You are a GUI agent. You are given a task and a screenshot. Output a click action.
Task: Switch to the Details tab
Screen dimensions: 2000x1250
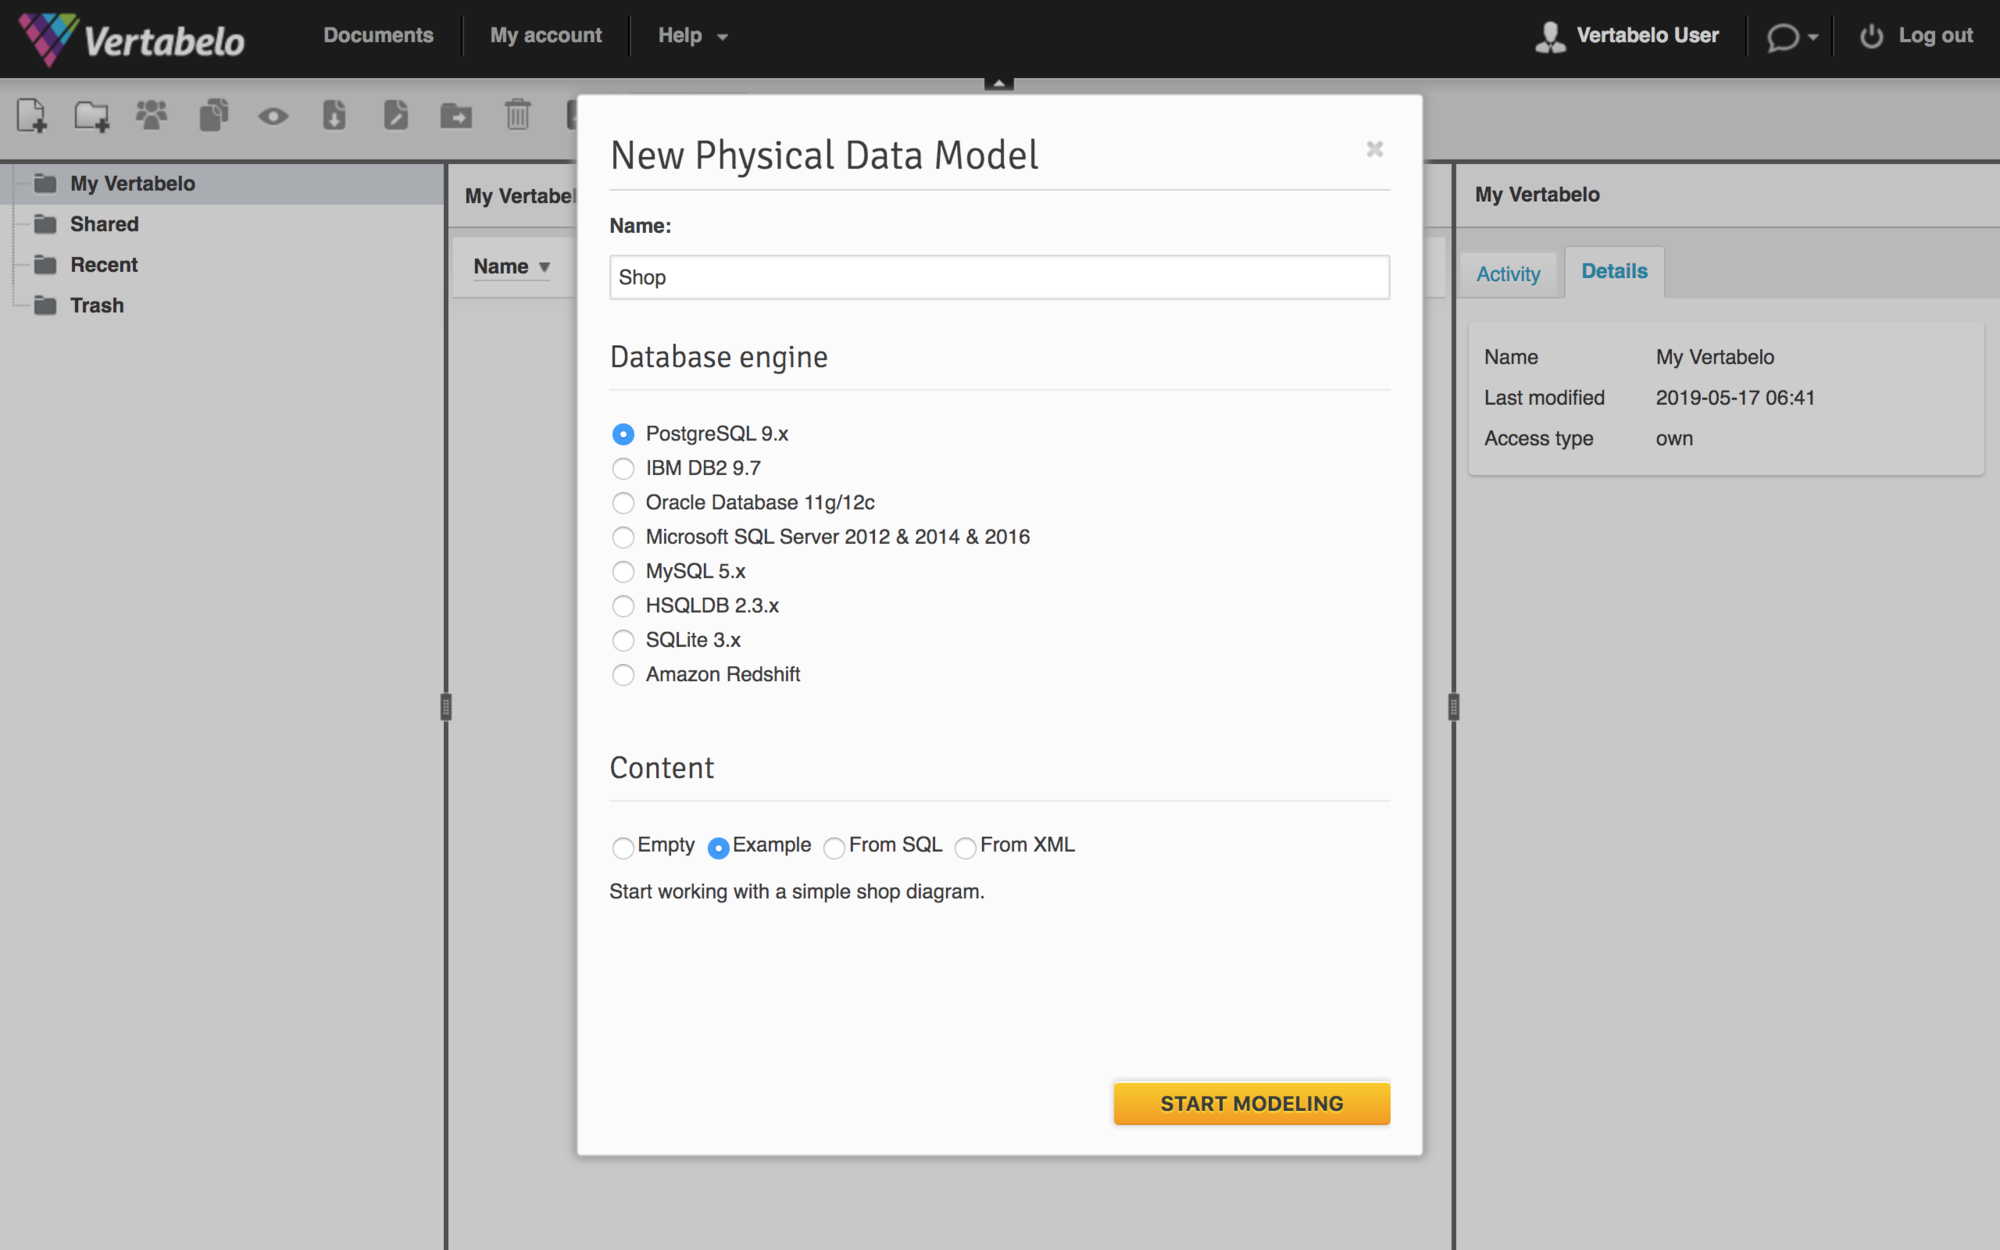tap(1614, 272)
